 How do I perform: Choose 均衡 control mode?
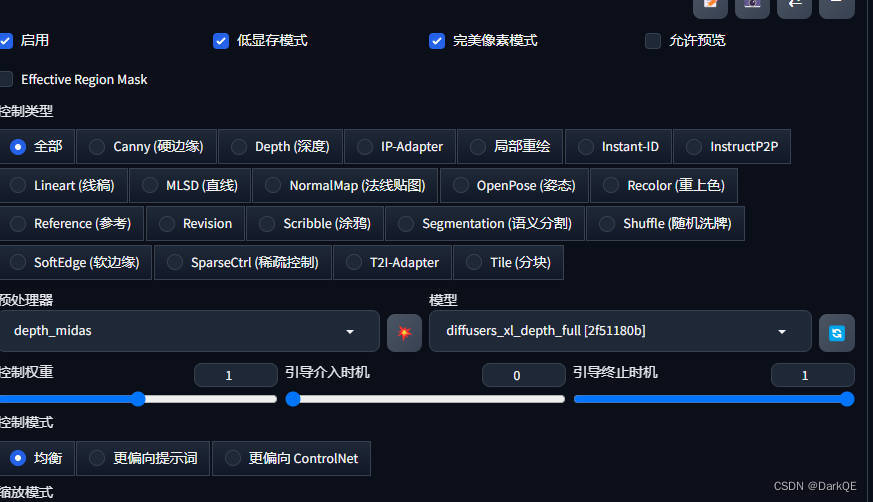pyautogui.click(x=37, y=458)
